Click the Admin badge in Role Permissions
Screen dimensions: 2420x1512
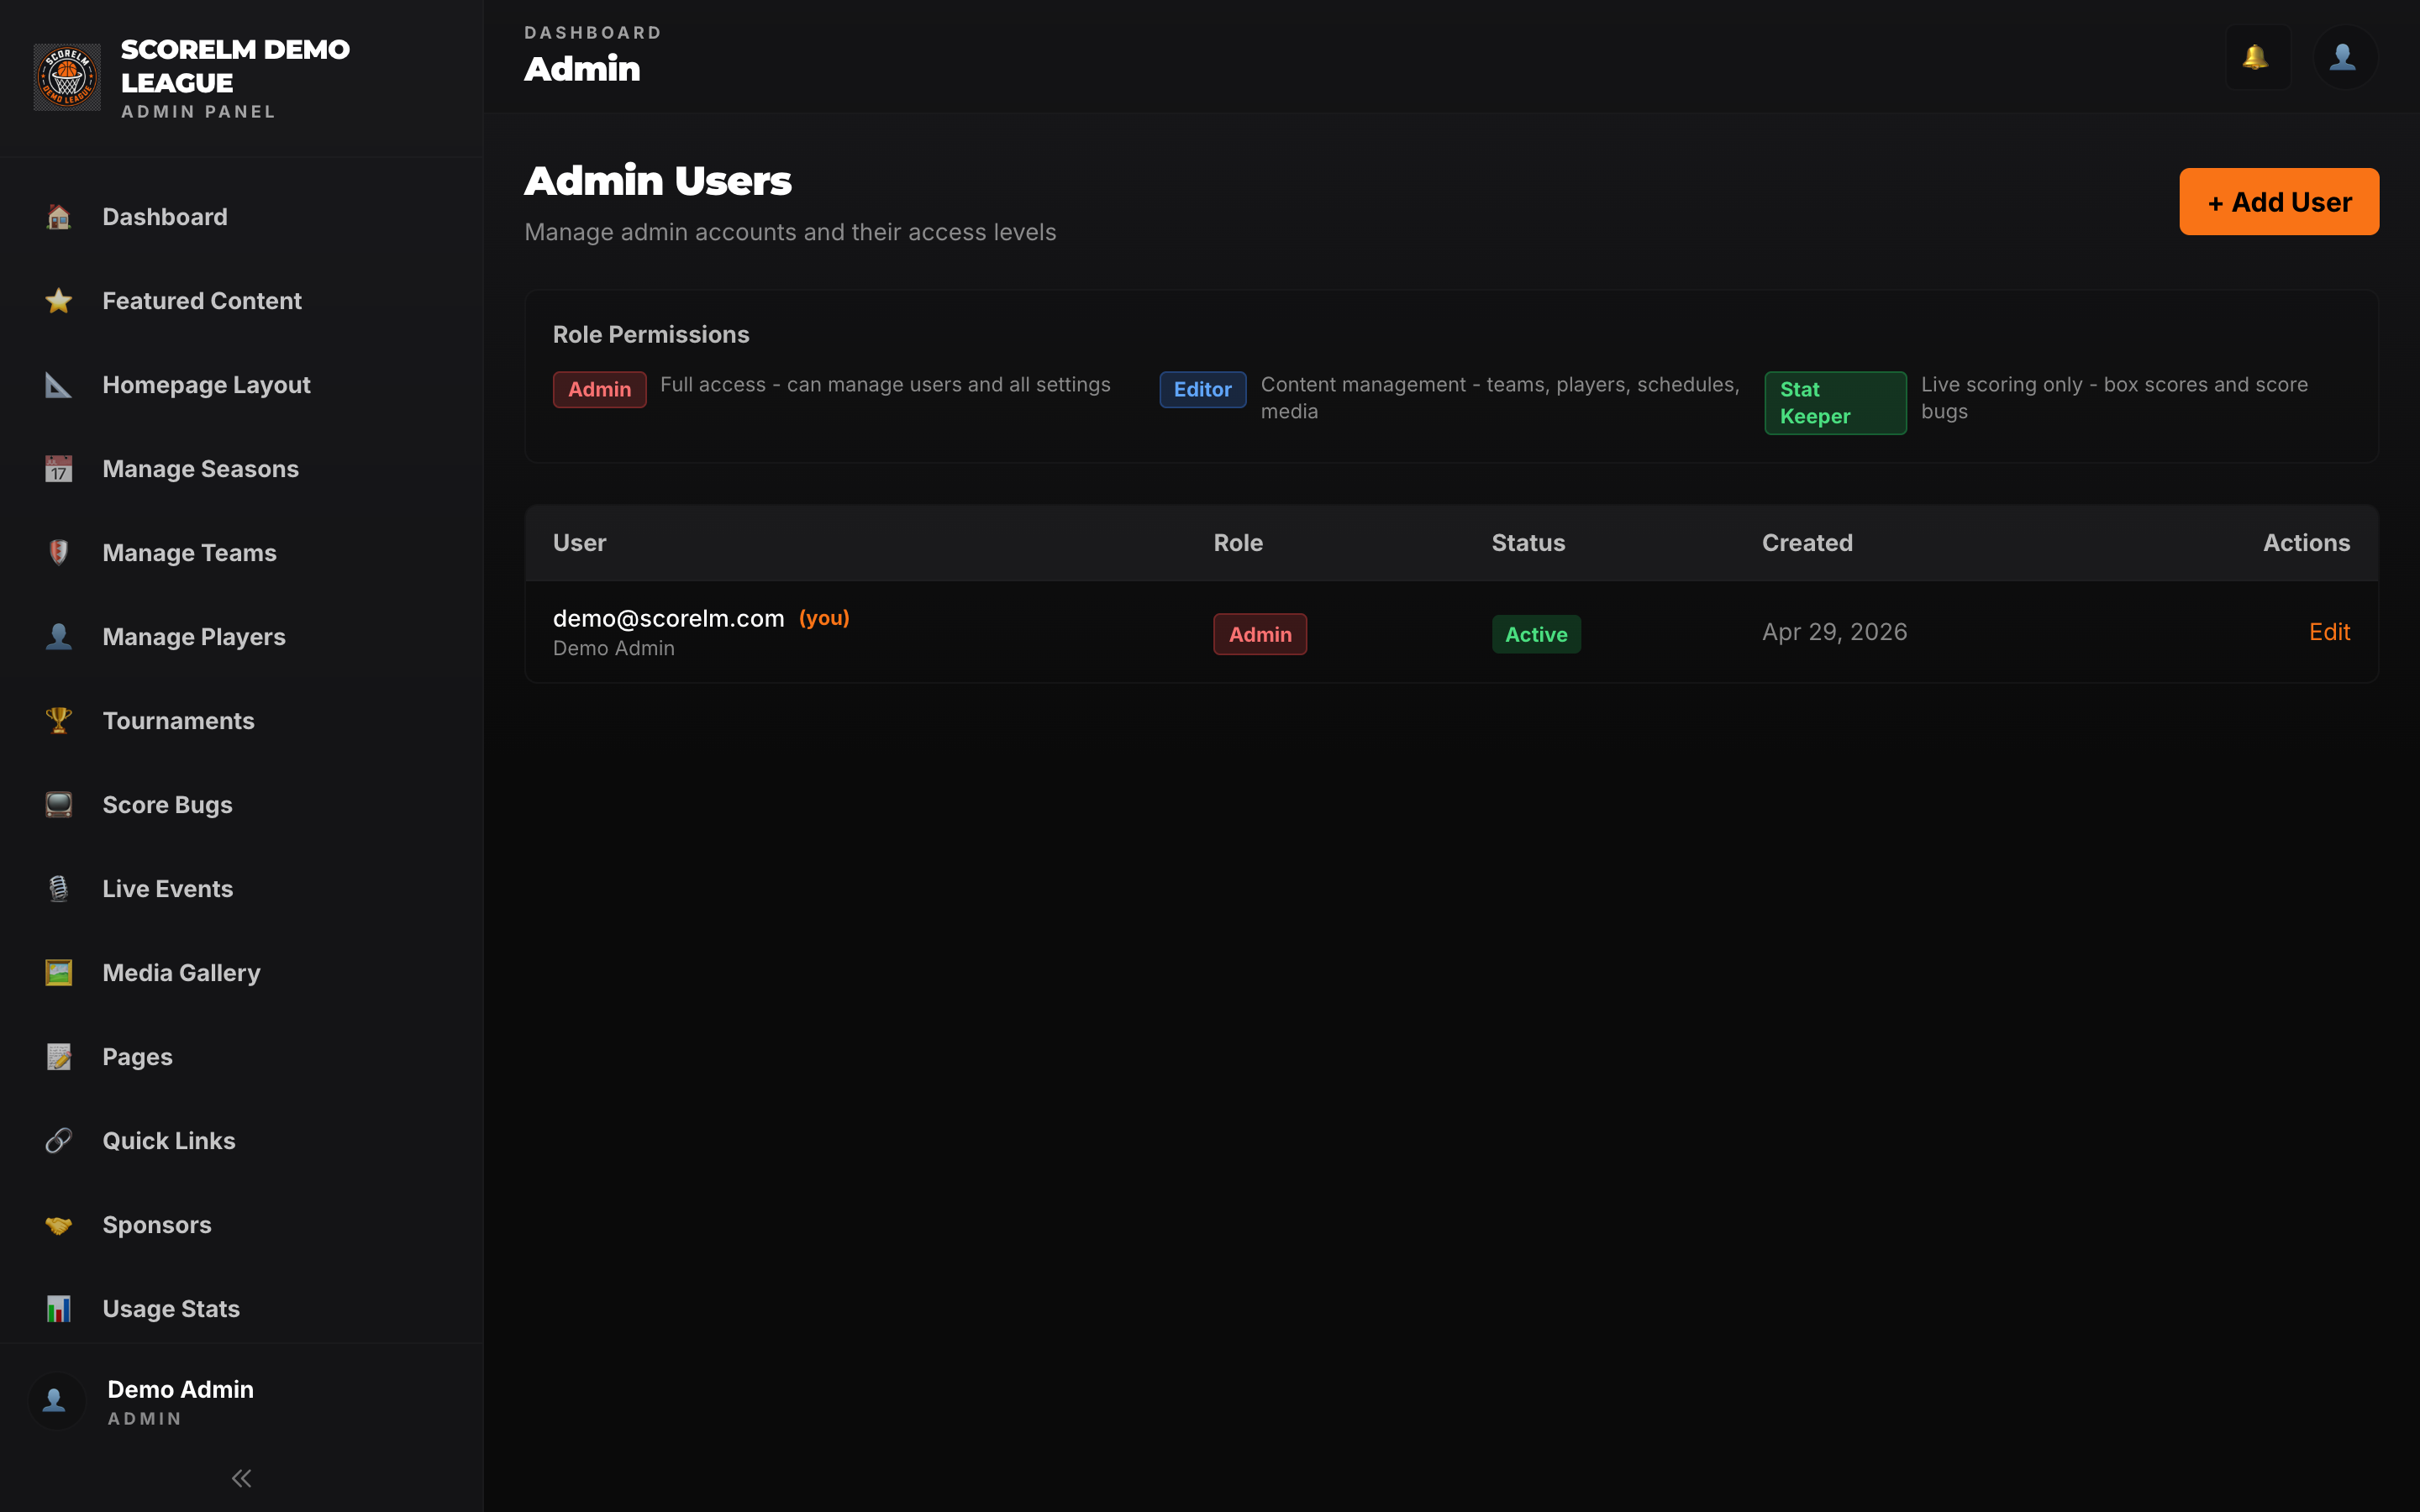(x=599, y=390)
